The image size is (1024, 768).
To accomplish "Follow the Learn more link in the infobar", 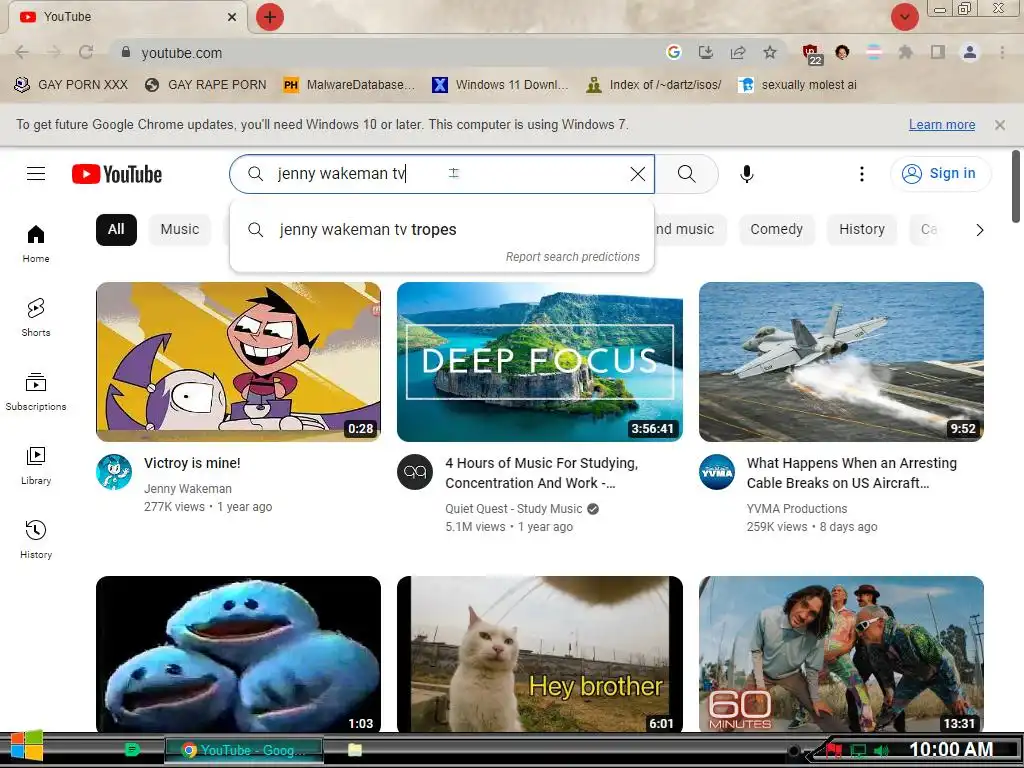I will tap(942, 124).
